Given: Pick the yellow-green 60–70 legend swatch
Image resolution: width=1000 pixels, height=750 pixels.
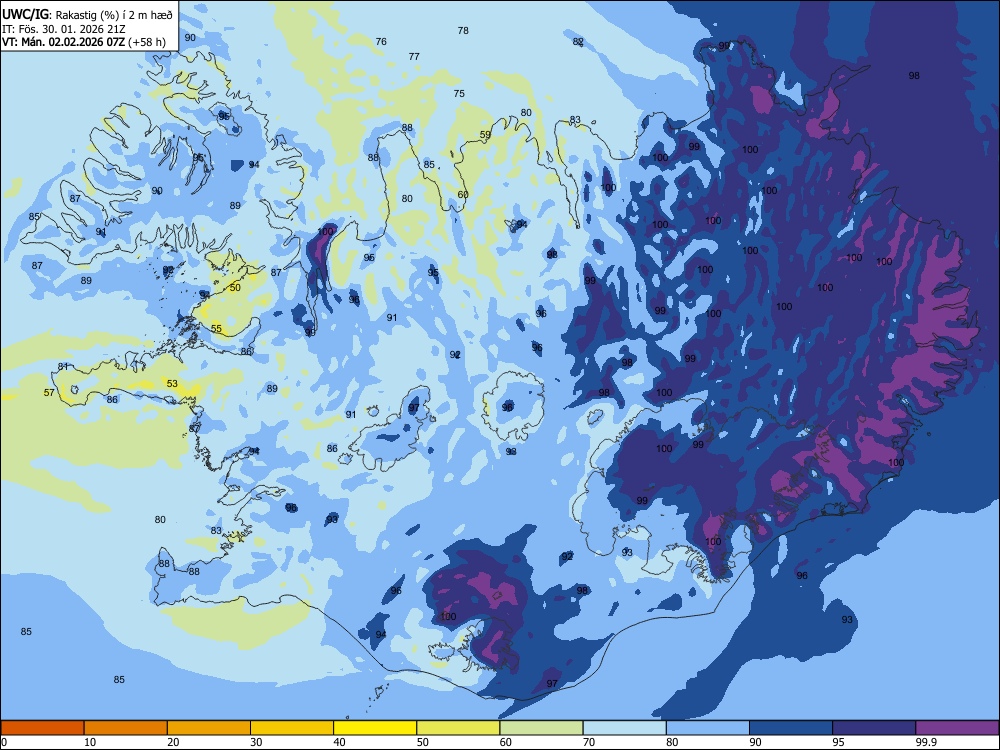Looking at the screenshot, I should [x=541, y=728].
